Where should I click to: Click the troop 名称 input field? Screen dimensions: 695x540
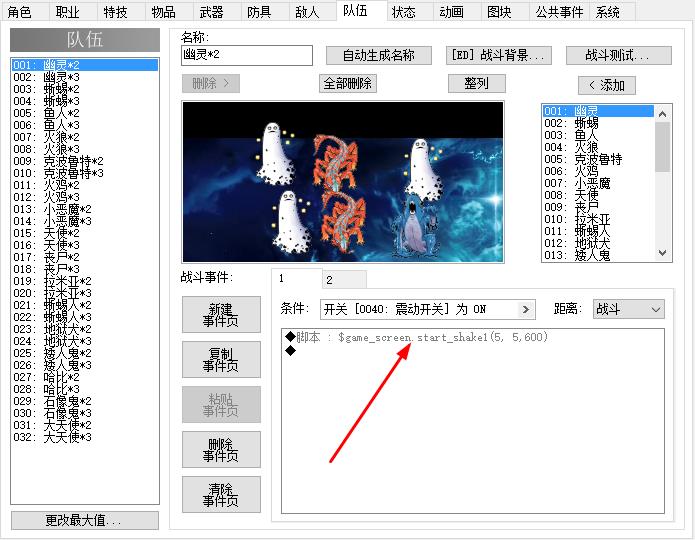(x=247, y=55)
